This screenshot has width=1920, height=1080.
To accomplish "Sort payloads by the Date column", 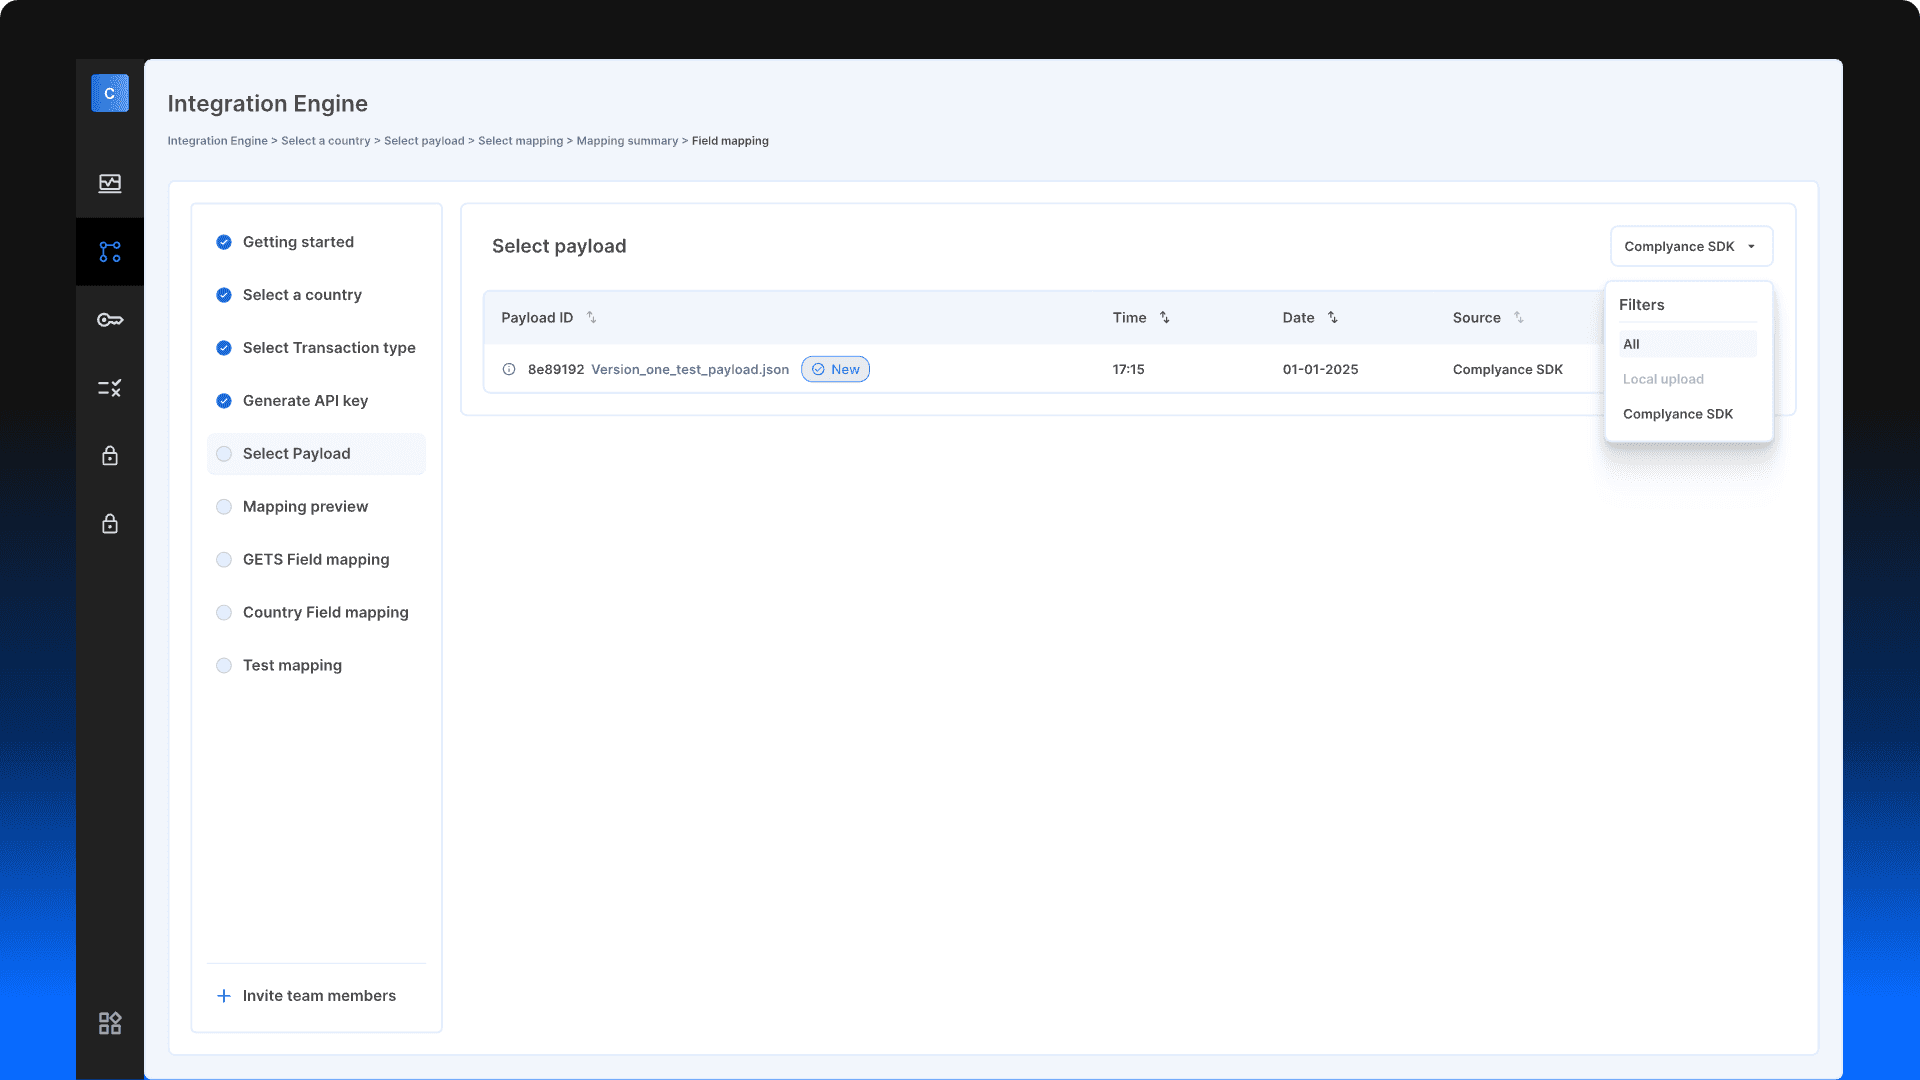I will point(1332,318).
